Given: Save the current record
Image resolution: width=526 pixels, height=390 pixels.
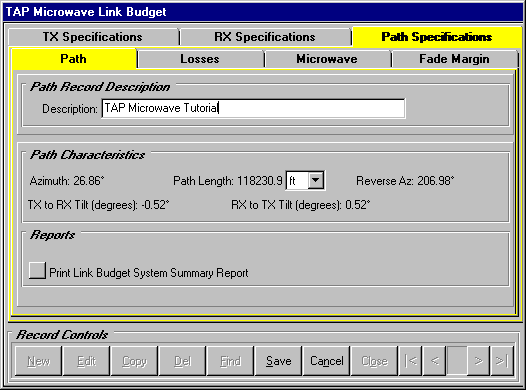Looking at the screenshot, I should click(278, 361).
